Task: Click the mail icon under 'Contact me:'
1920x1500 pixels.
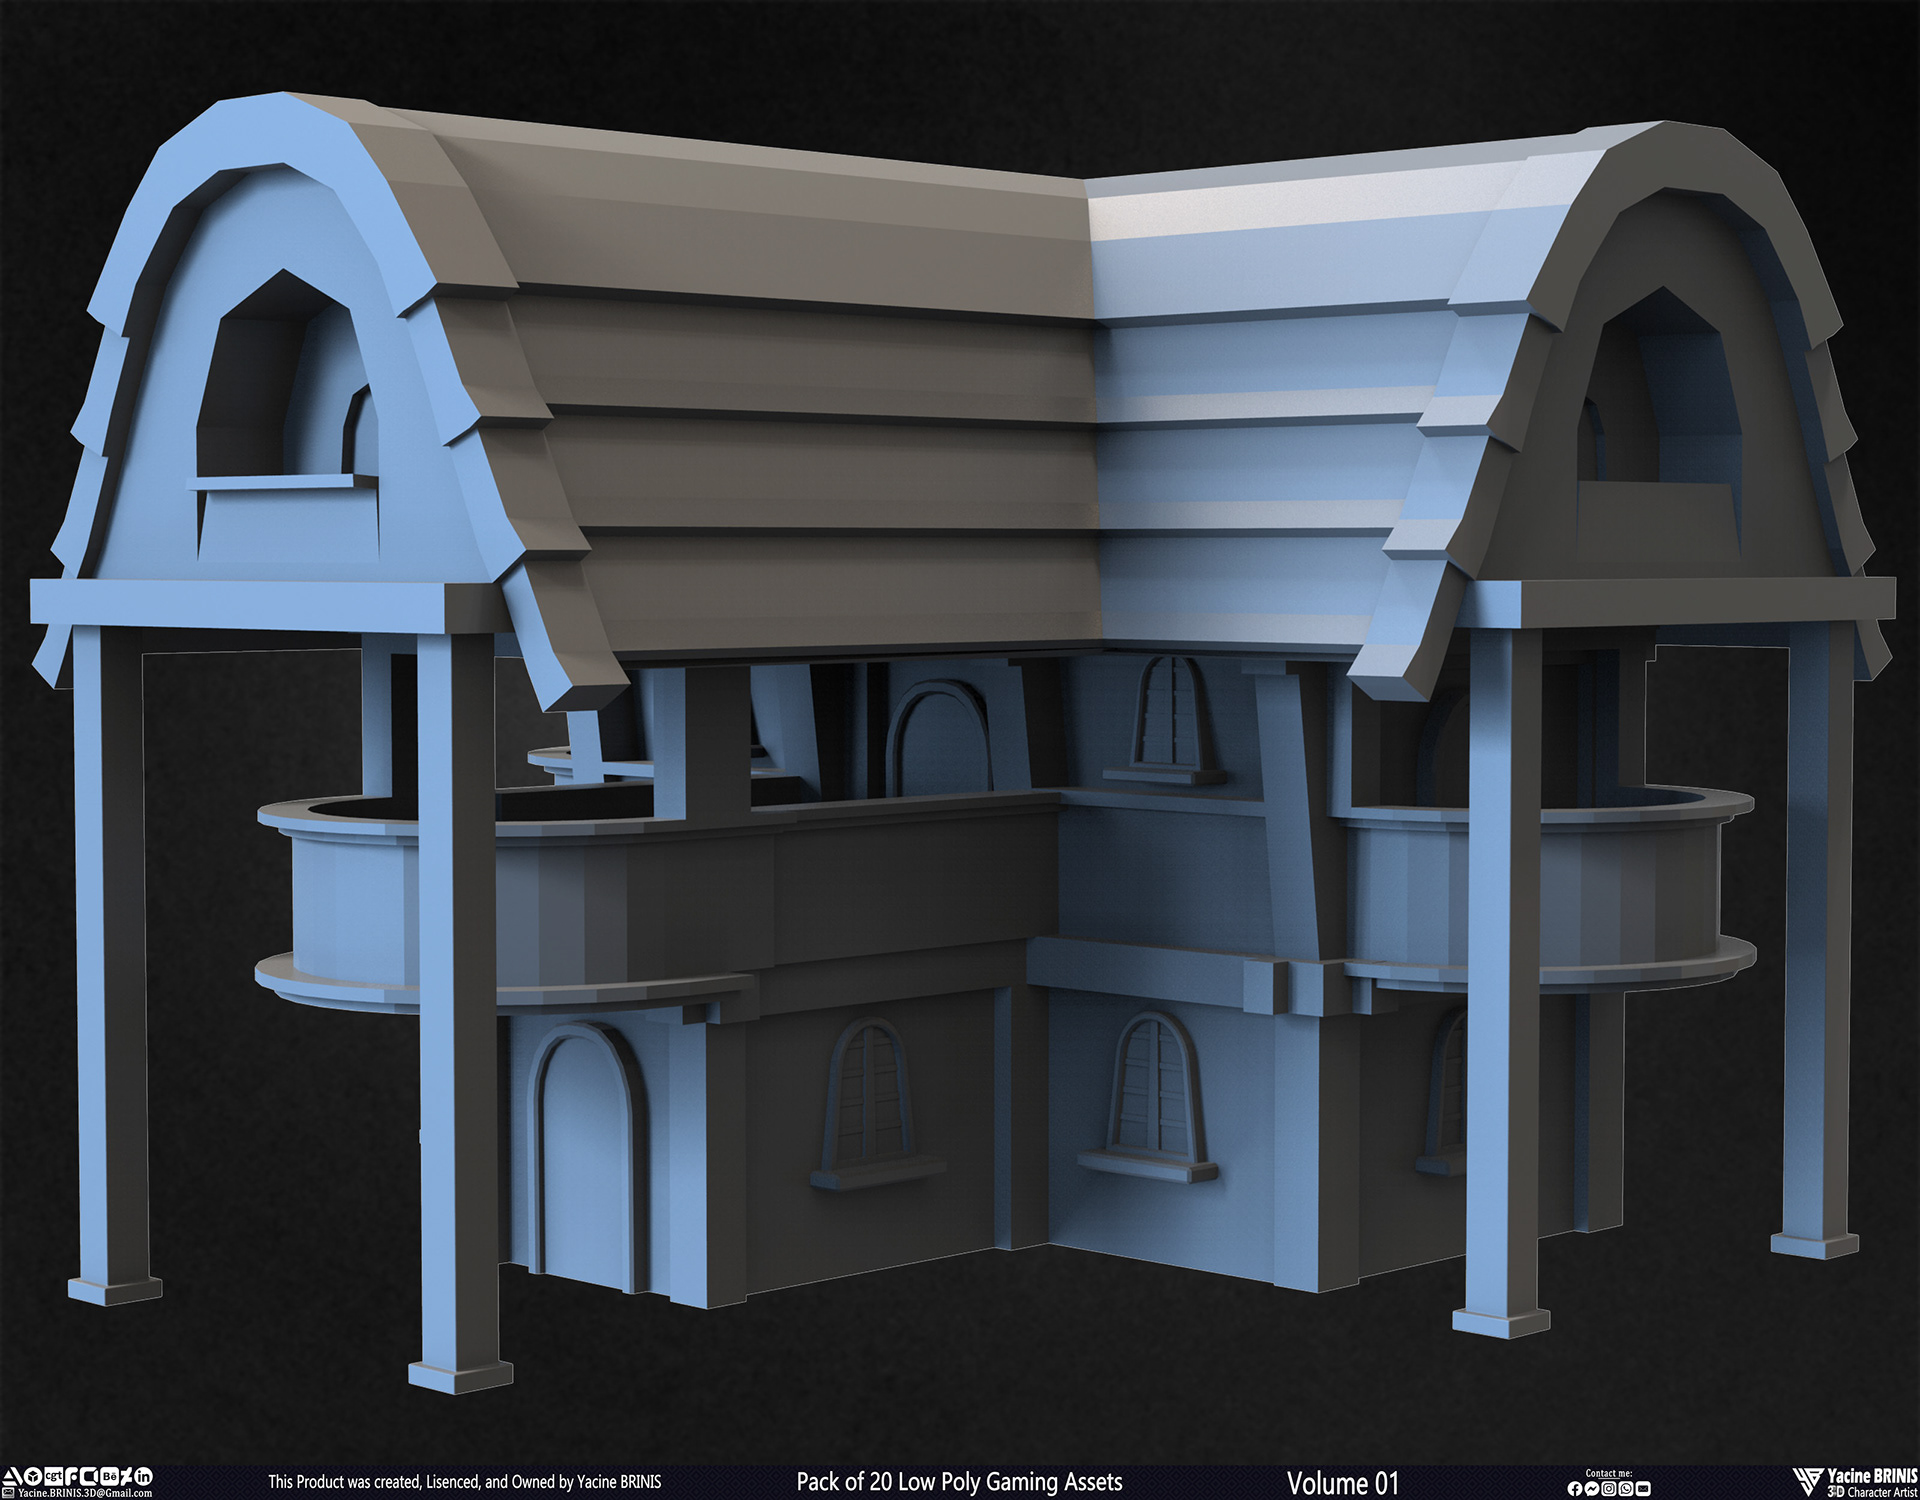Action: [1643, 1489]
